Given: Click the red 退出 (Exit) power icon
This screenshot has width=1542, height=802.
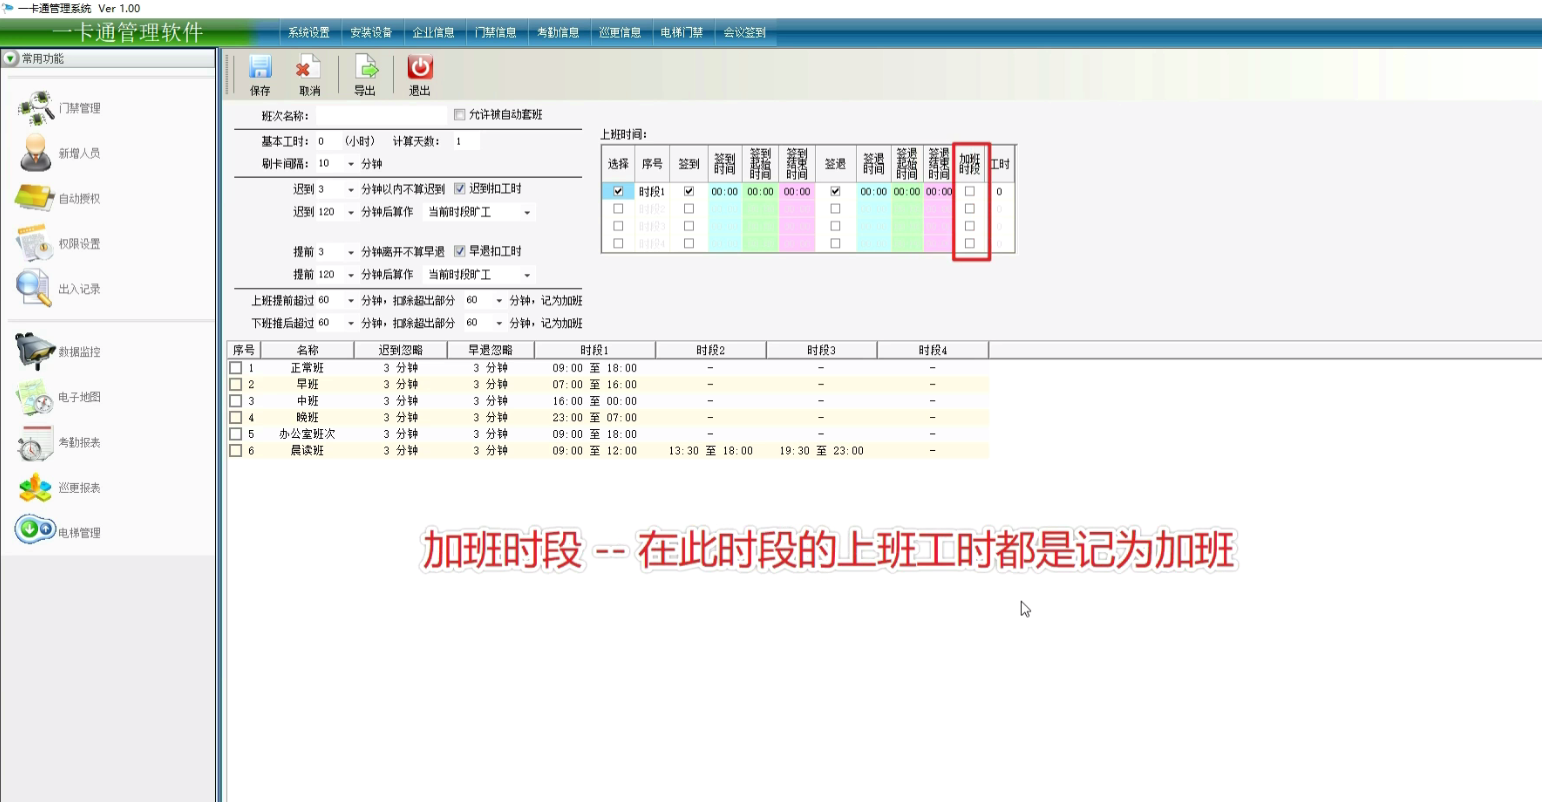Looking at the screenshot, I should coord(420,68).
